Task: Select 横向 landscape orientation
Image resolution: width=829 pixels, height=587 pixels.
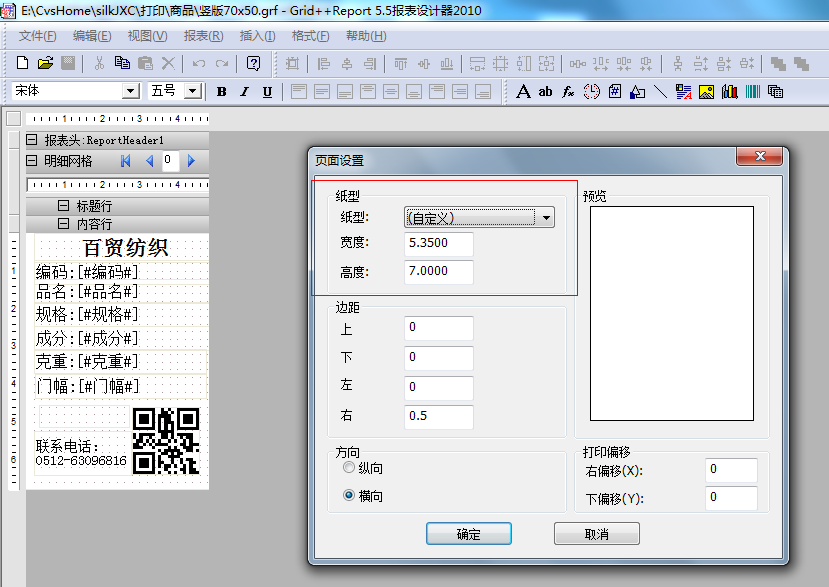Action: click(349, 496)
